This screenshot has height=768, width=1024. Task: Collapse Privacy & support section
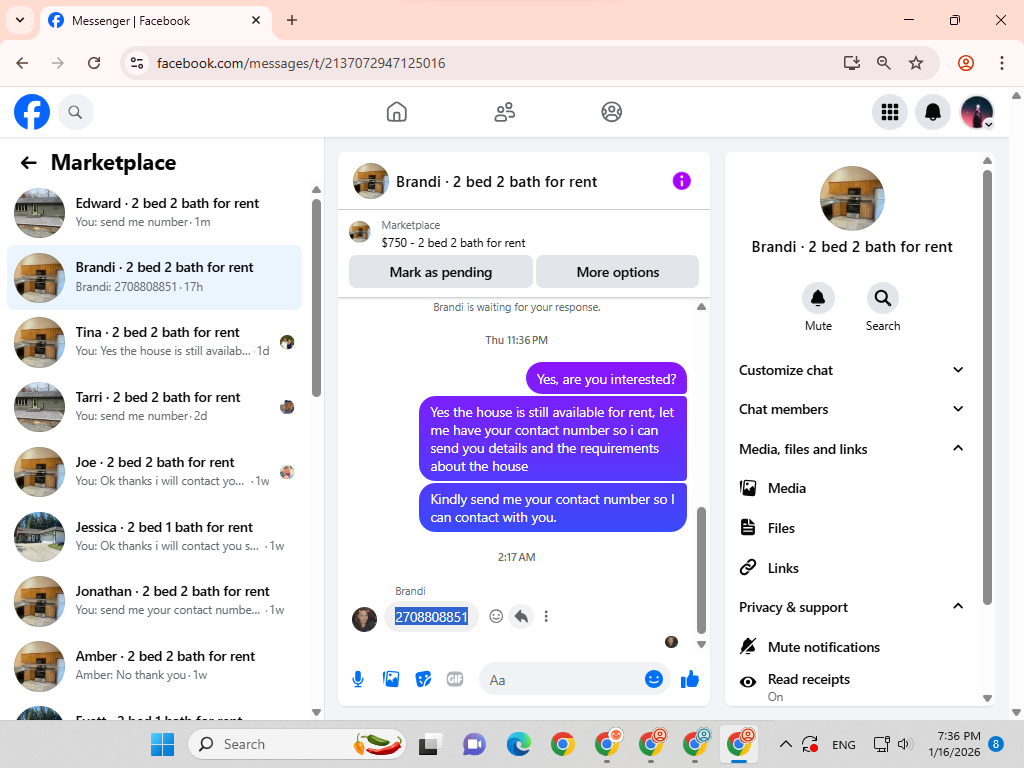[x=852, y=607]
